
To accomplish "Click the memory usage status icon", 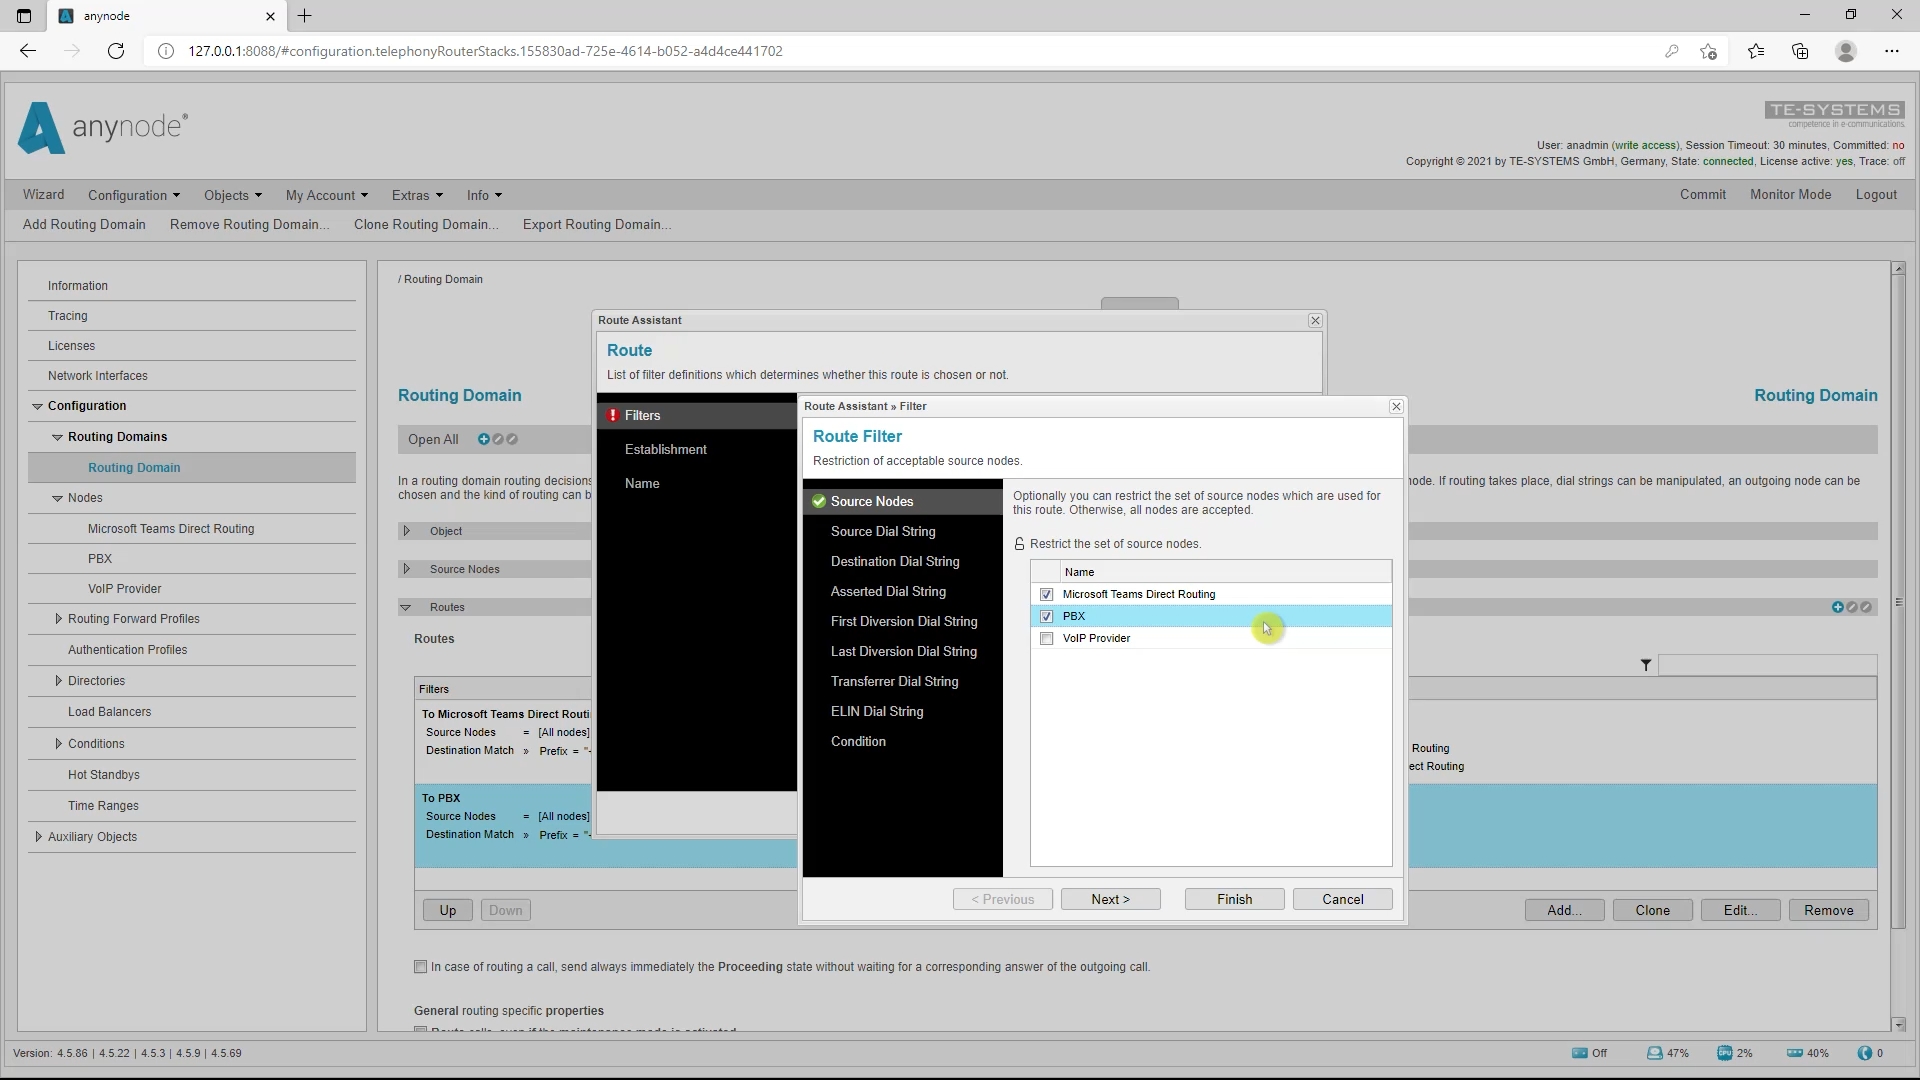I will point(1795,1053).
